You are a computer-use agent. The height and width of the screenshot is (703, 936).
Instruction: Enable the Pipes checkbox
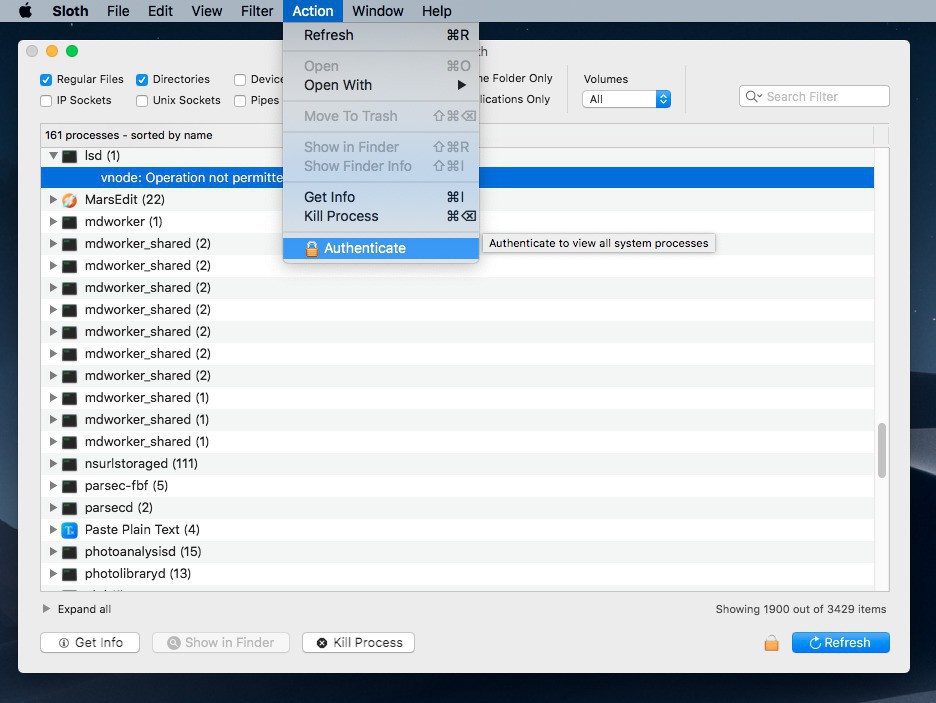(240, 101)
